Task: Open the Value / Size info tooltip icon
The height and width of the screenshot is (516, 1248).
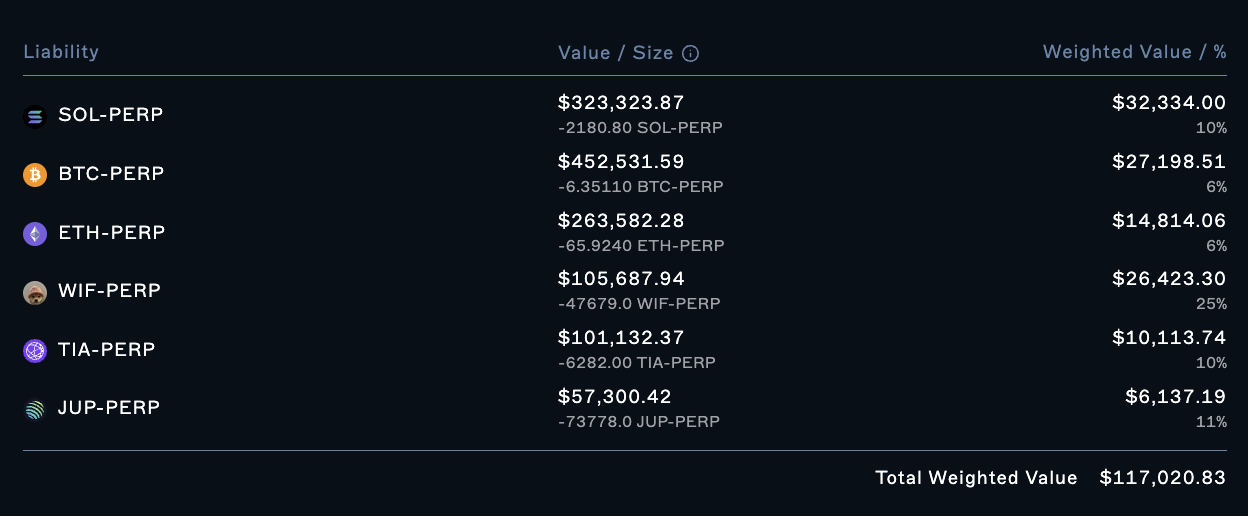Action: tap(690, 53)
